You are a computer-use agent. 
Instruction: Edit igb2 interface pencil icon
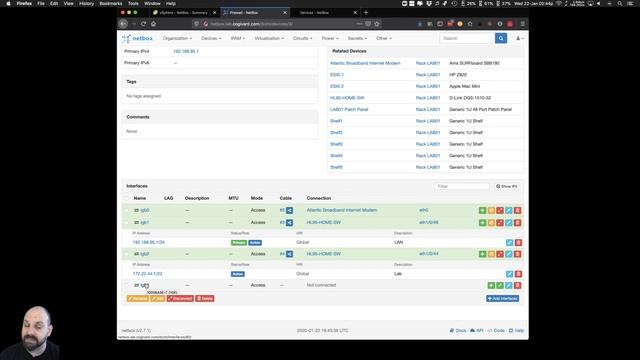509,254
